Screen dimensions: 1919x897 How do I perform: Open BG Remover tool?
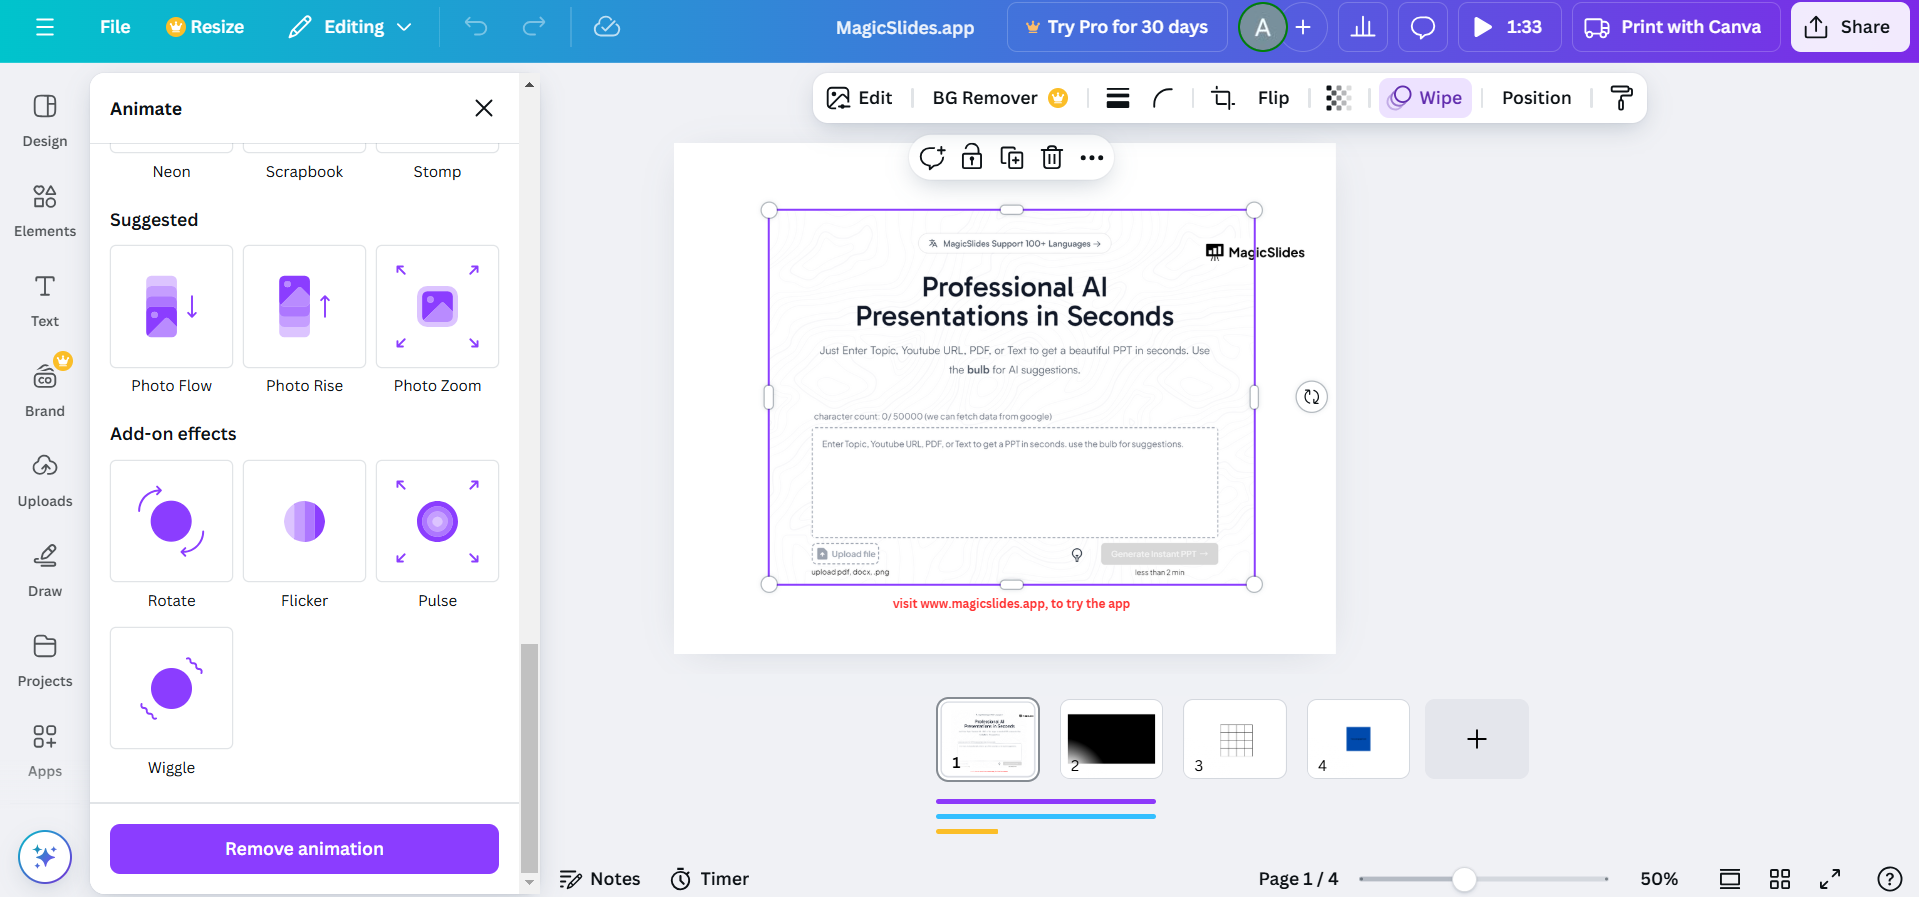pyautogui.click(x=999, y=98)
